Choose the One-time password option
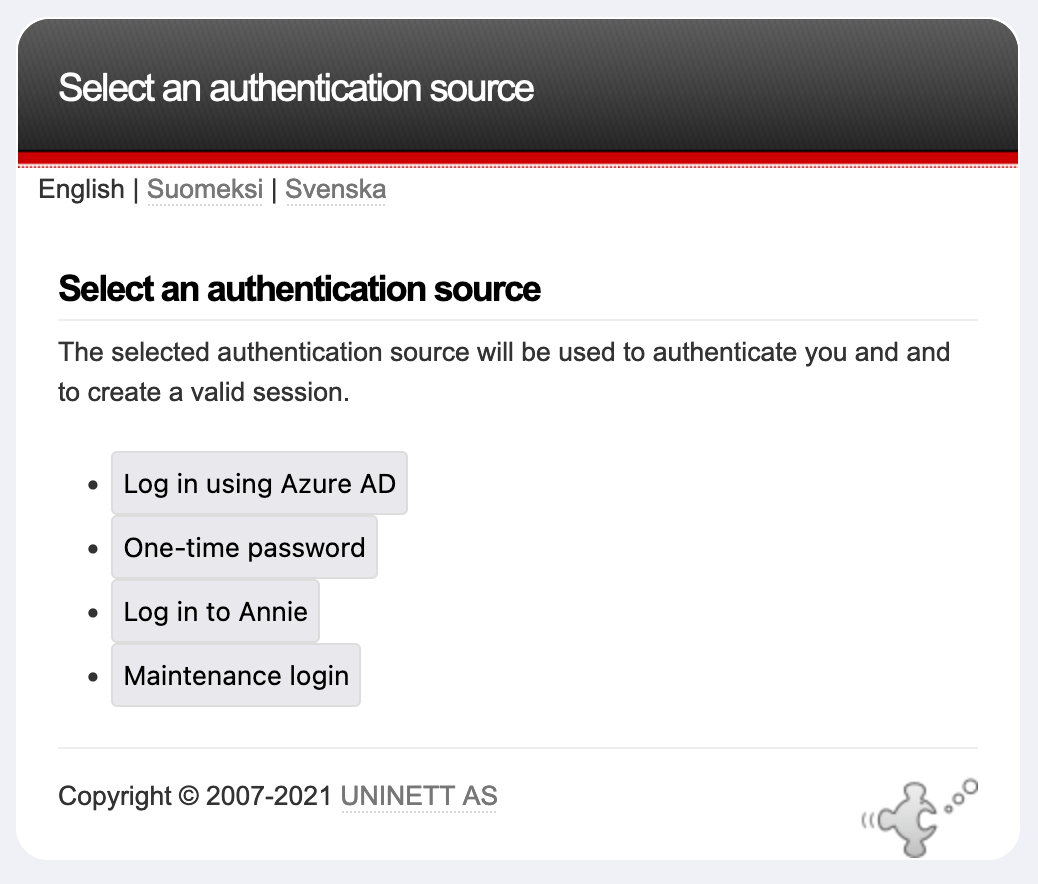 (244, 547)
